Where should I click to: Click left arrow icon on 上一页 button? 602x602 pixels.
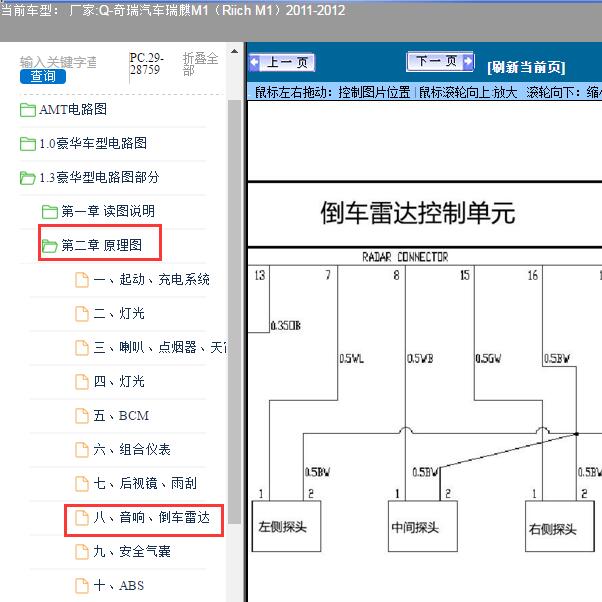[x=255, y=62]
